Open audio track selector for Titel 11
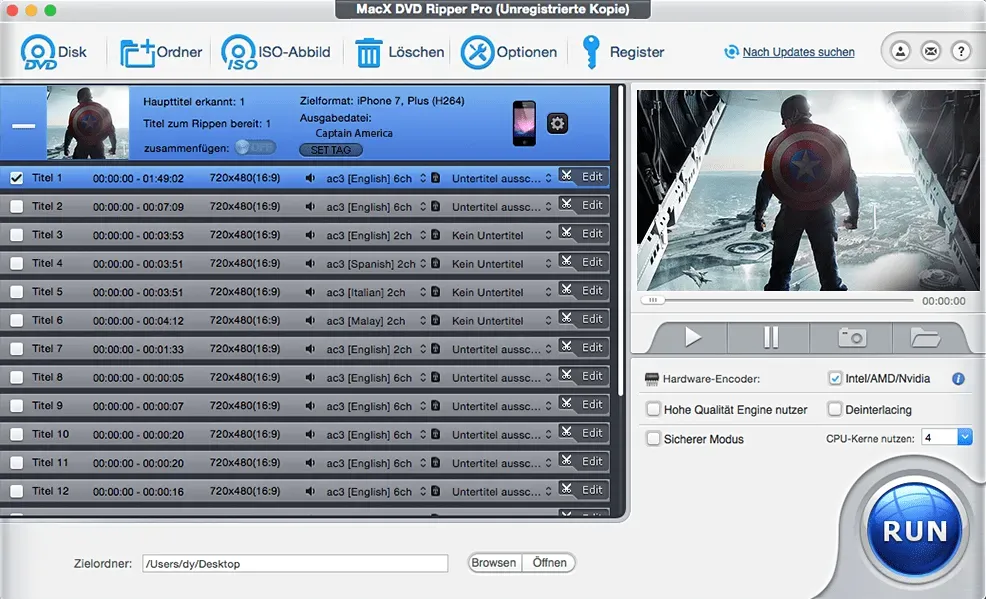 point(423,463)
